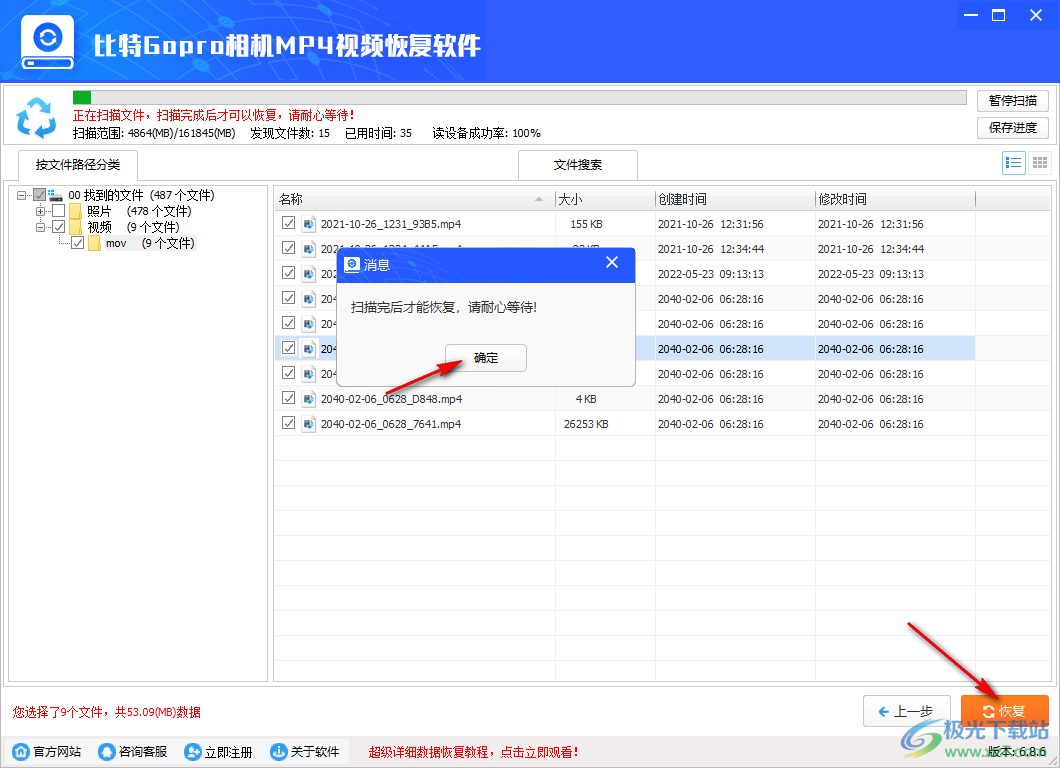Viewport: 1060px width, 768px height.
Task: Select the 2021-10-26 12:31:56 creation time cell
Action: pos(710,224)
